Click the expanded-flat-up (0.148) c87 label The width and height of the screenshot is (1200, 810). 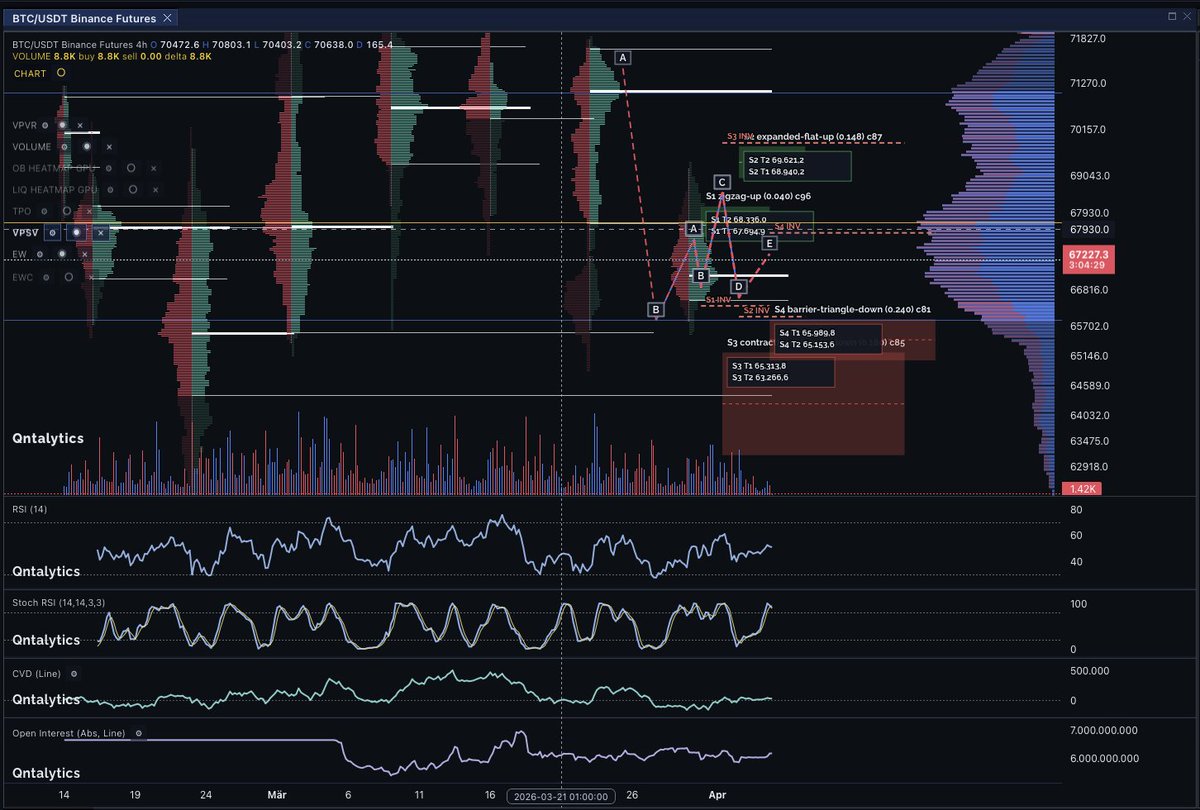coord(819,136)
